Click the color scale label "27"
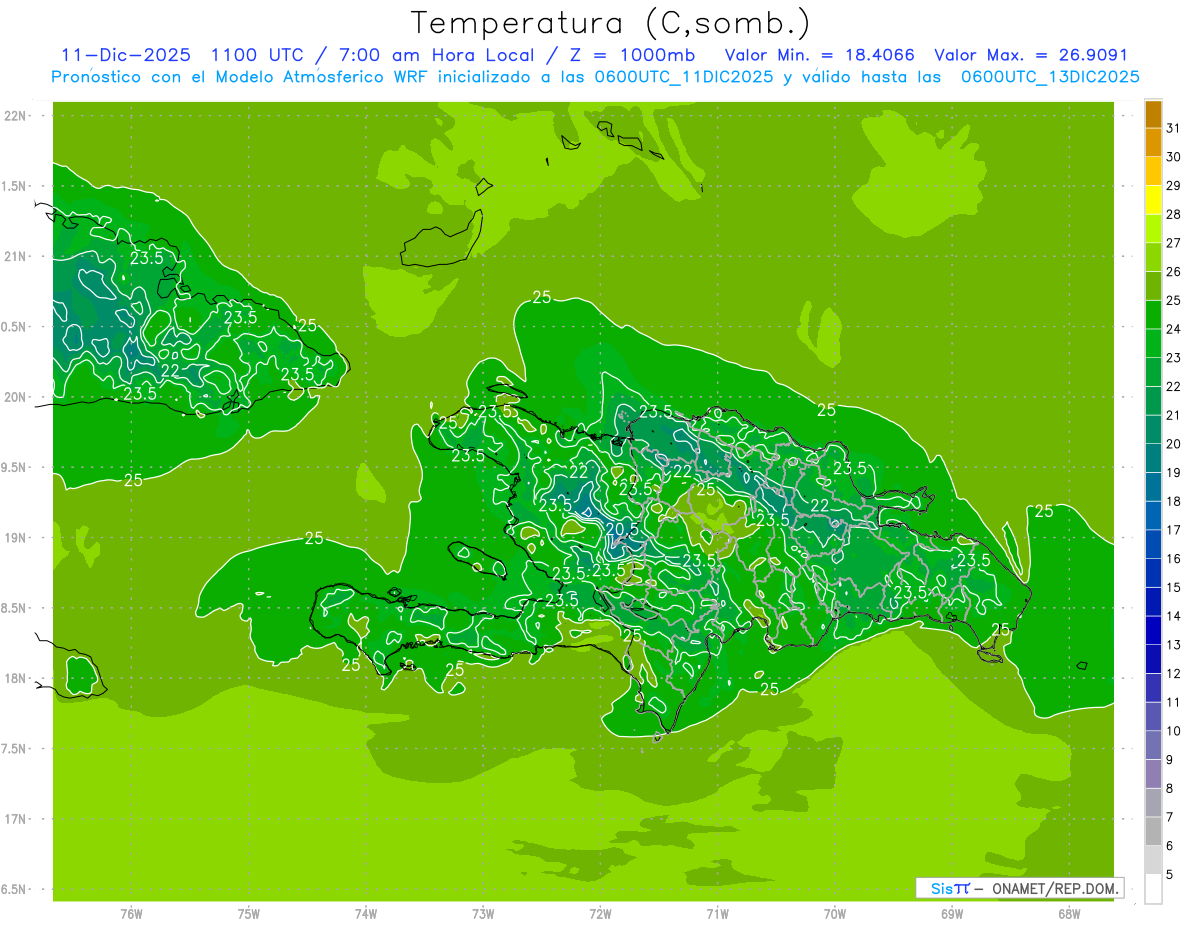 pyautogui.click(x=1174, y=243)
